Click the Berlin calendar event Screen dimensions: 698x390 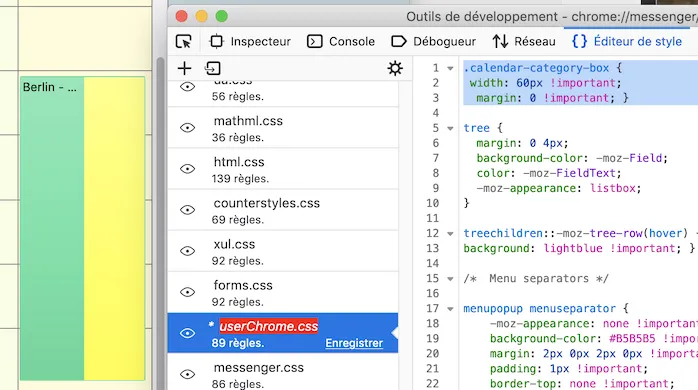pos(52,228)
